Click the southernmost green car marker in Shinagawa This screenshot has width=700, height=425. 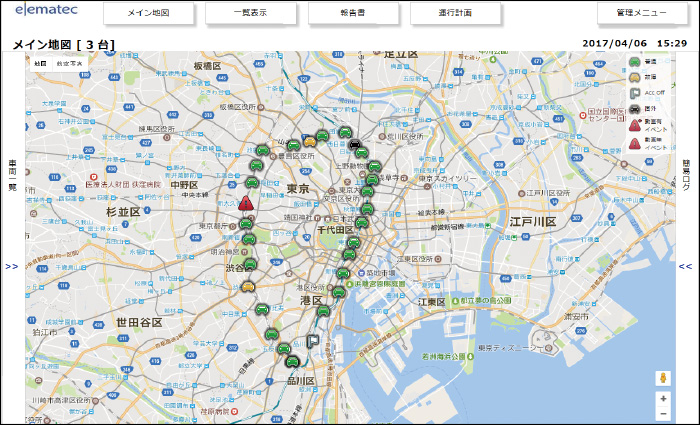point(292,361)
